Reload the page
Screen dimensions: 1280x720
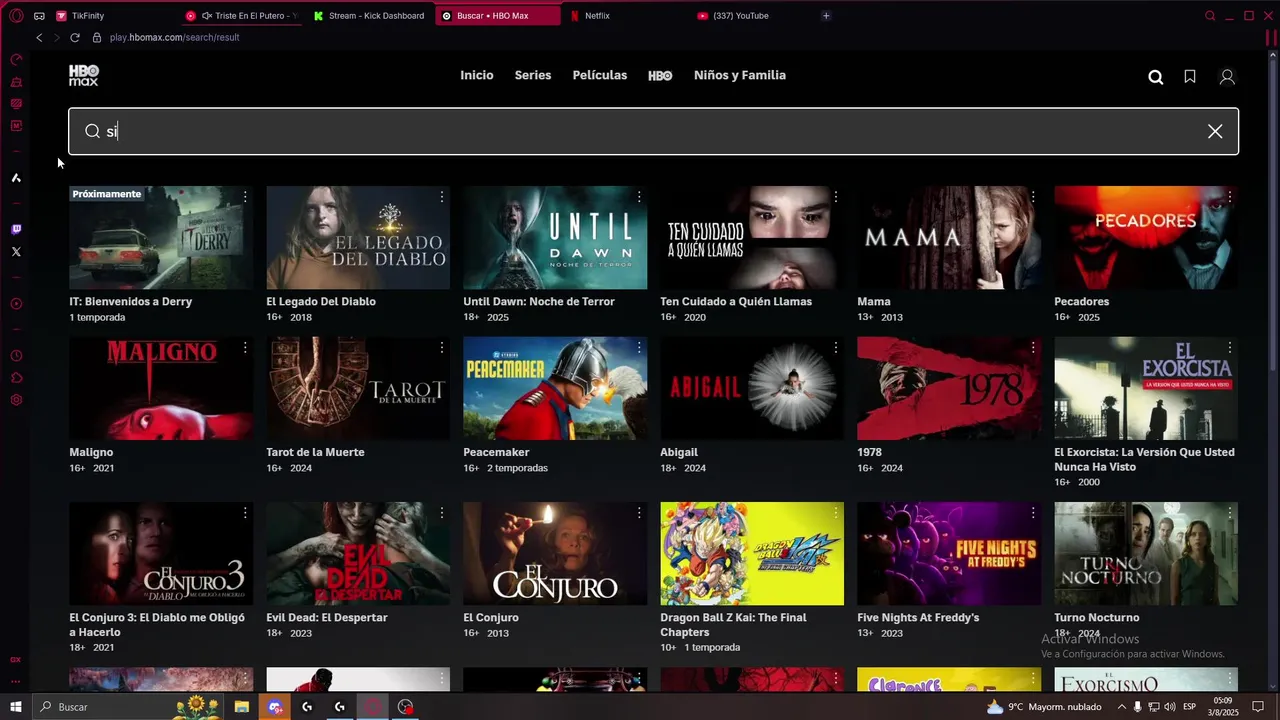(x=75, y=38)
